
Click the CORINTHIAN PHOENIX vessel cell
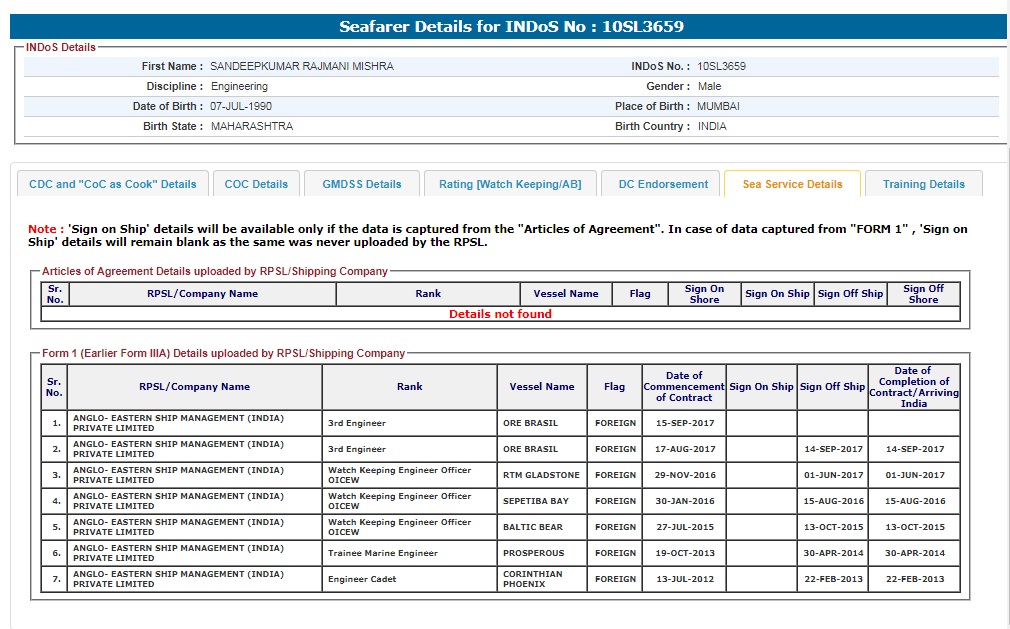point(533,579)
